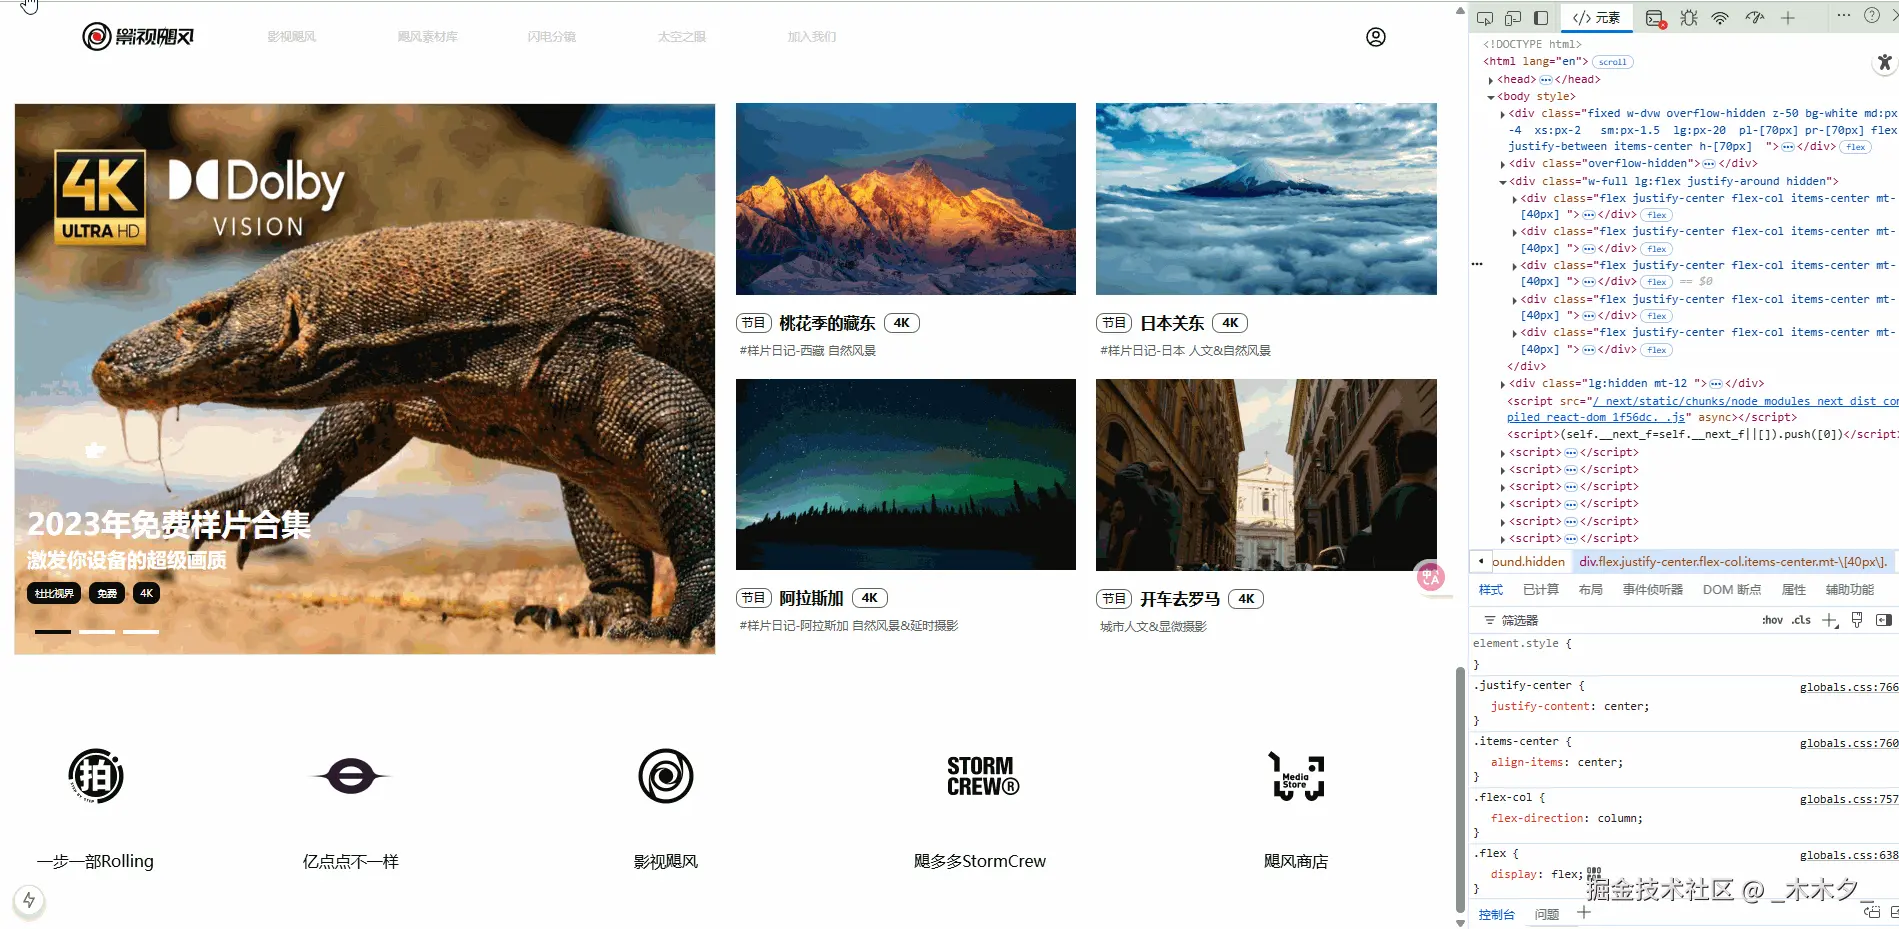Toggle the .cls element classes panel
The image size is (1899, 929).
click(1801, 620)
